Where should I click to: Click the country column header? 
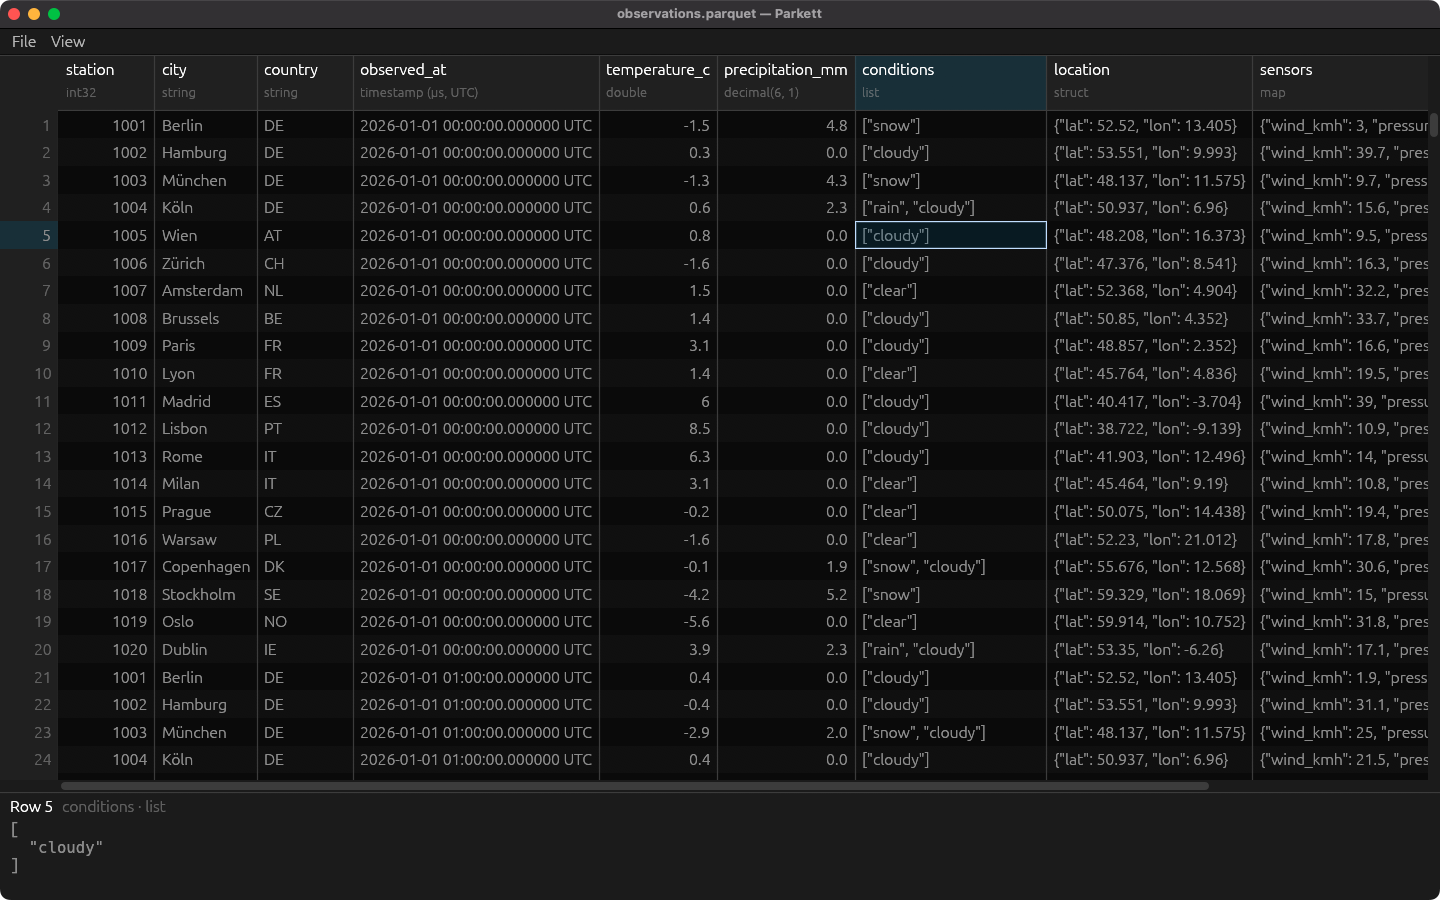[305, 82]
